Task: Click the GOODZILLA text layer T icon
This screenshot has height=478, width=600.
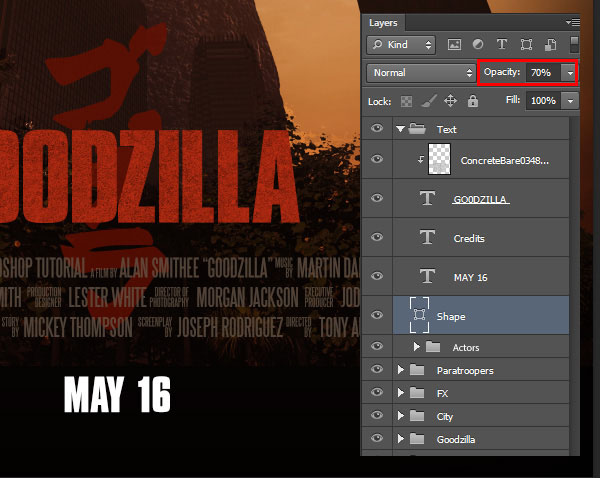Action: click(427, 198)
